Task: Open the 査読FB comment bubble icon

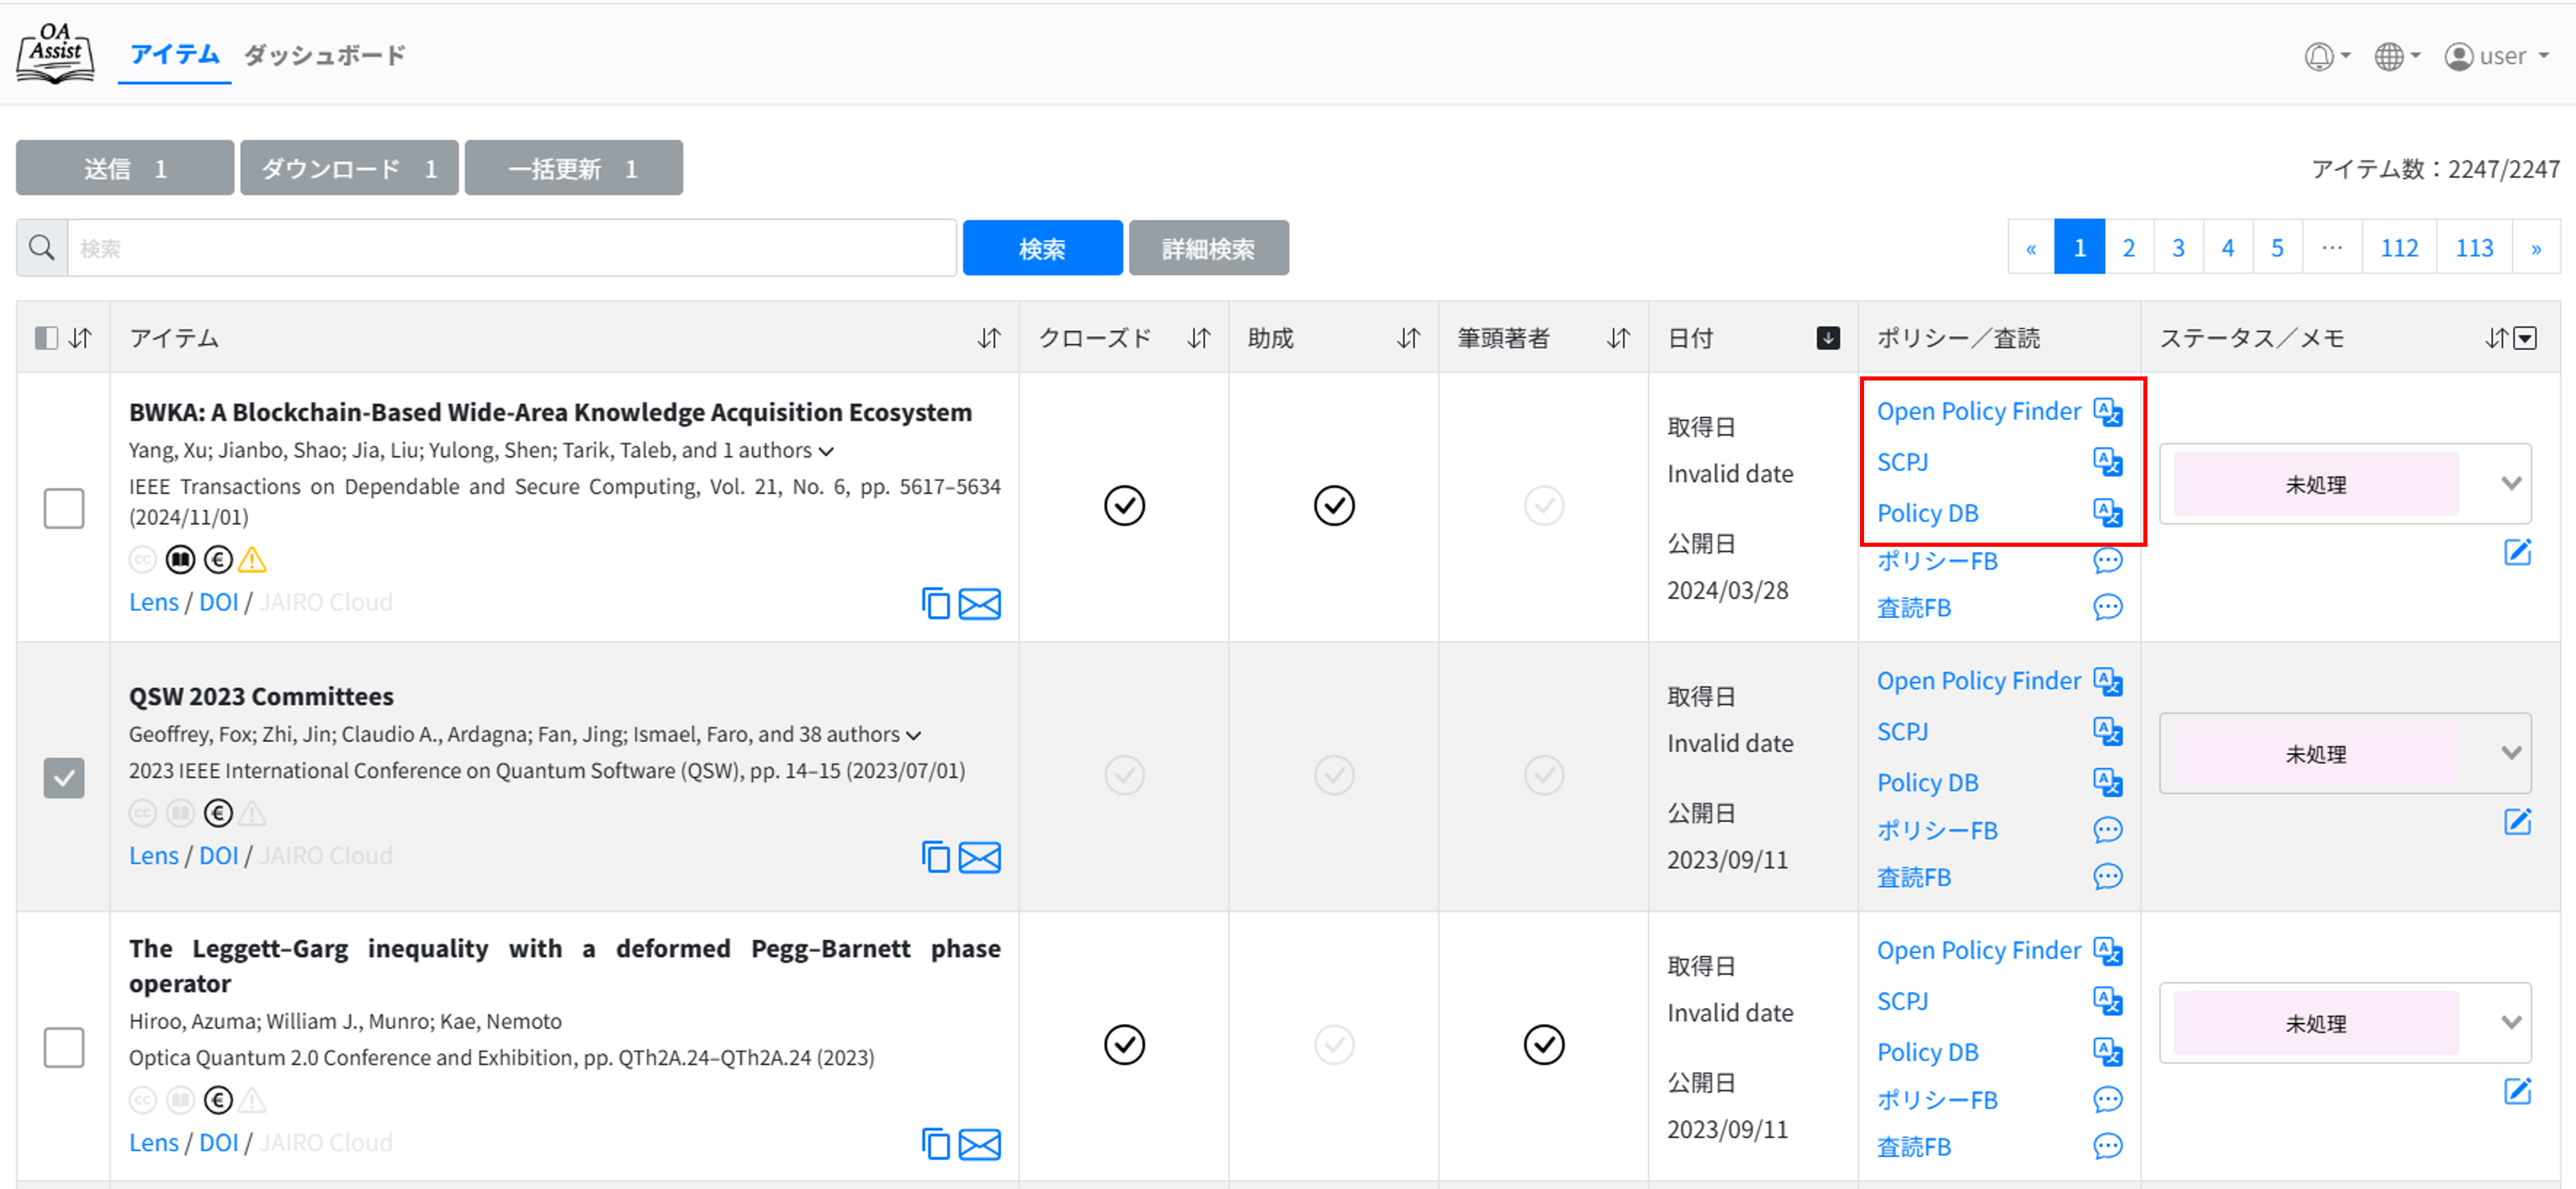Action: click(2108, 607)
